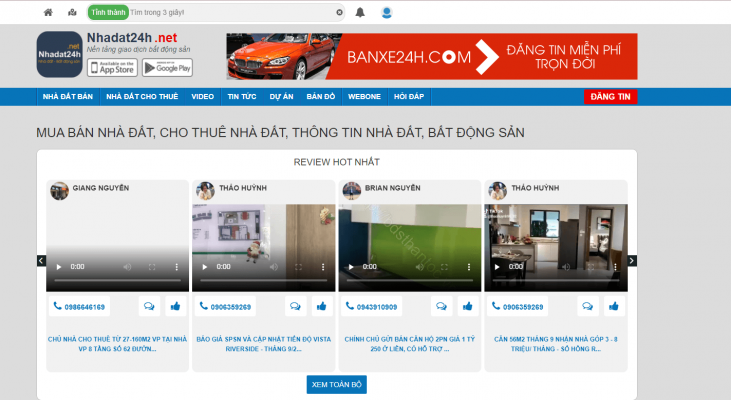Mute the Vista Riverside video
This screenshot has height=400, width=731.
pyautogui.click(x=273, y=267)
